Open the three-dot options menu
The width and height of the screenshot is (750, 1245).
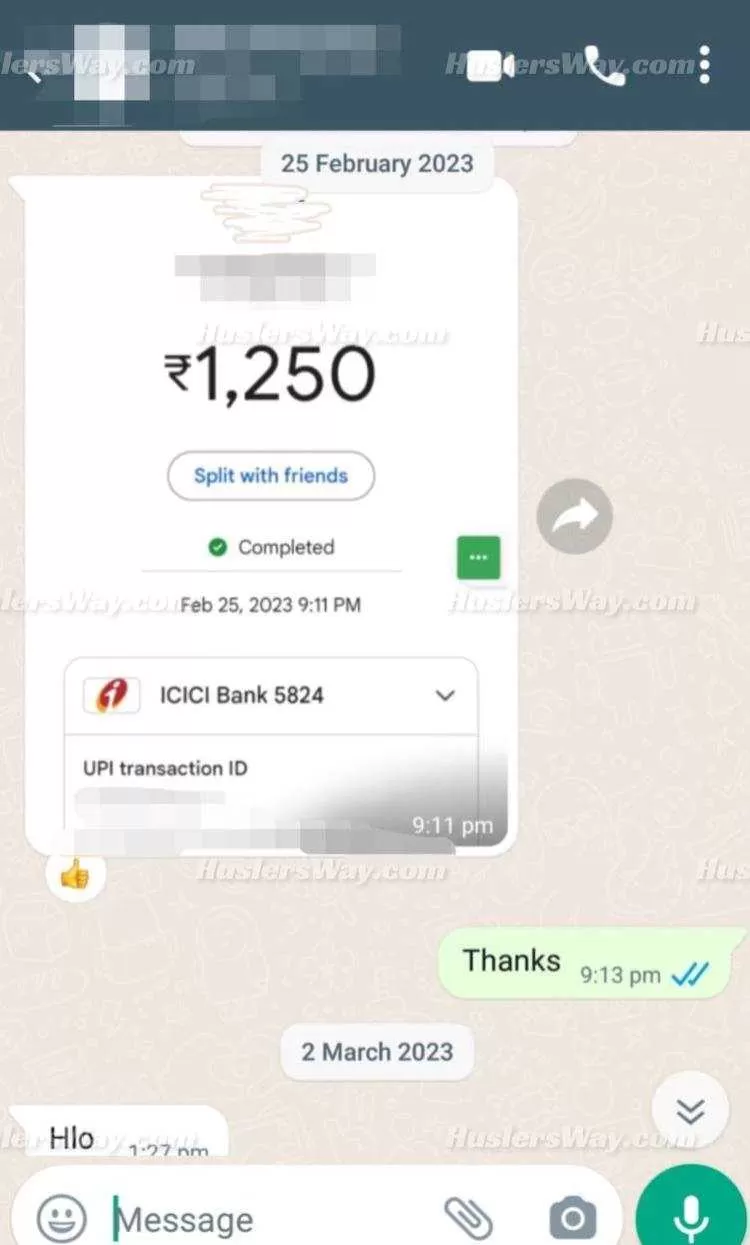pos(705,65)
